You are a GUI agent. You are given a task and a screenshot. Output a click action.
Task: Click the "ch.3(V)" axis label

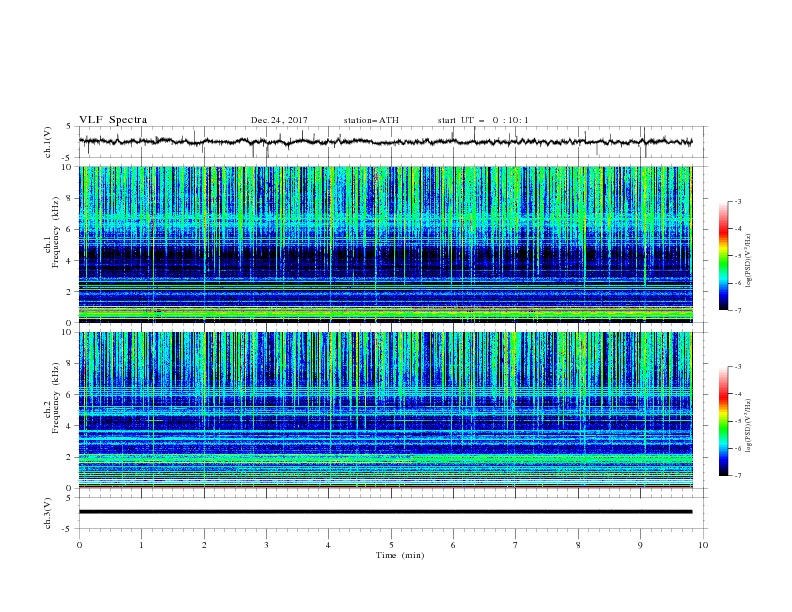(x=48, y=513)
